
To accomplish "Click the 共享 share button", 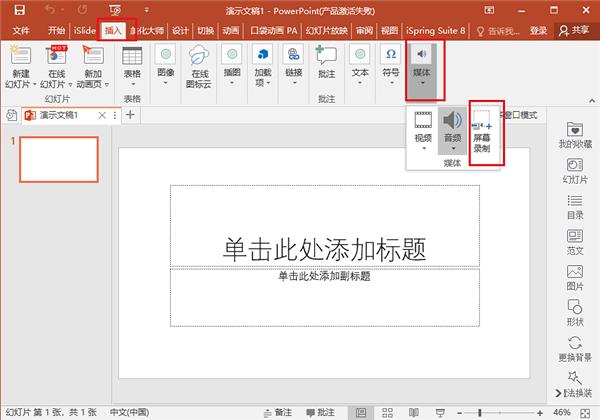I will tap(574, 30).
